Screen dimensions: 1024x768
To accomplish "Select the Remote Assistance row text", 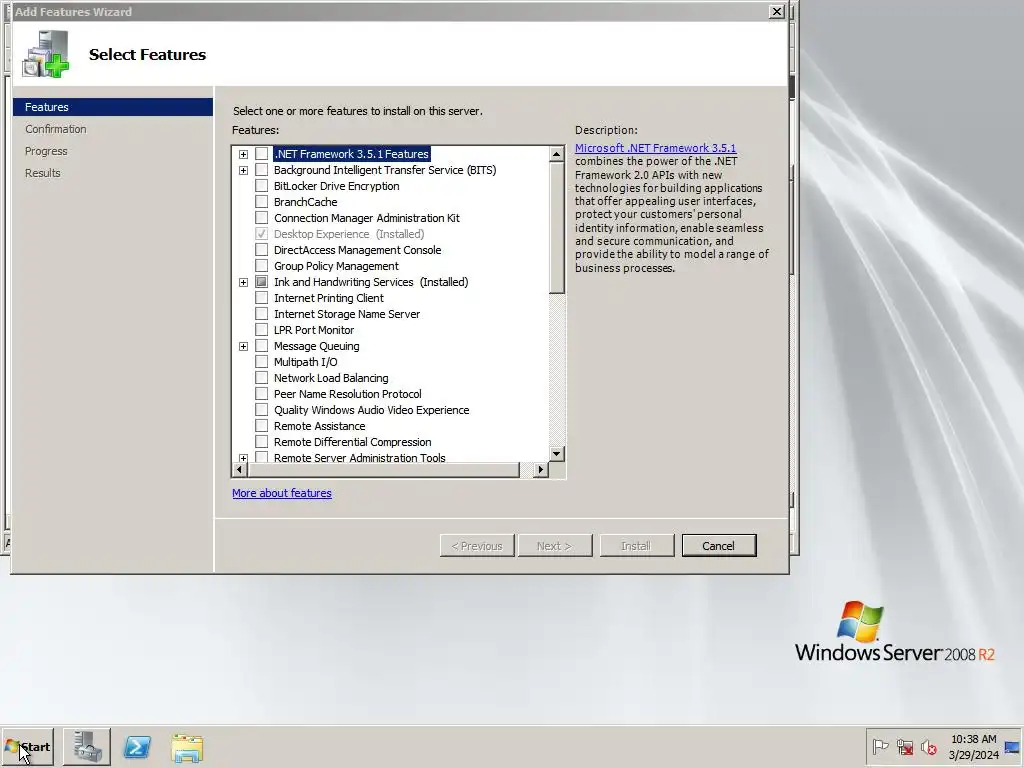I will pos(319,426).
